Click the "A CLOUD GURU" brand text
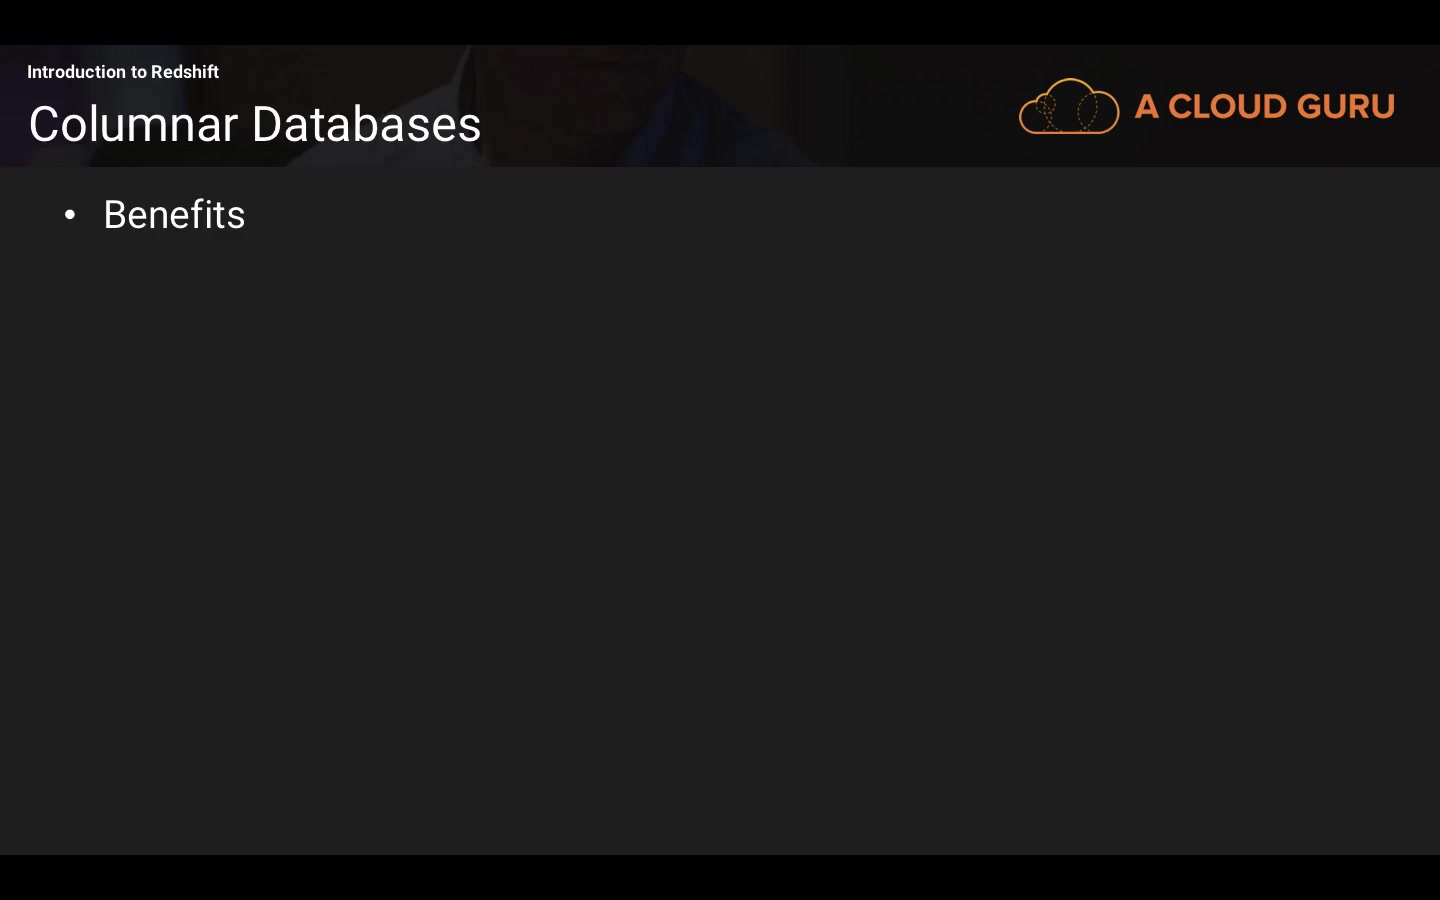1440x900 pixels. coord(1264,106)
